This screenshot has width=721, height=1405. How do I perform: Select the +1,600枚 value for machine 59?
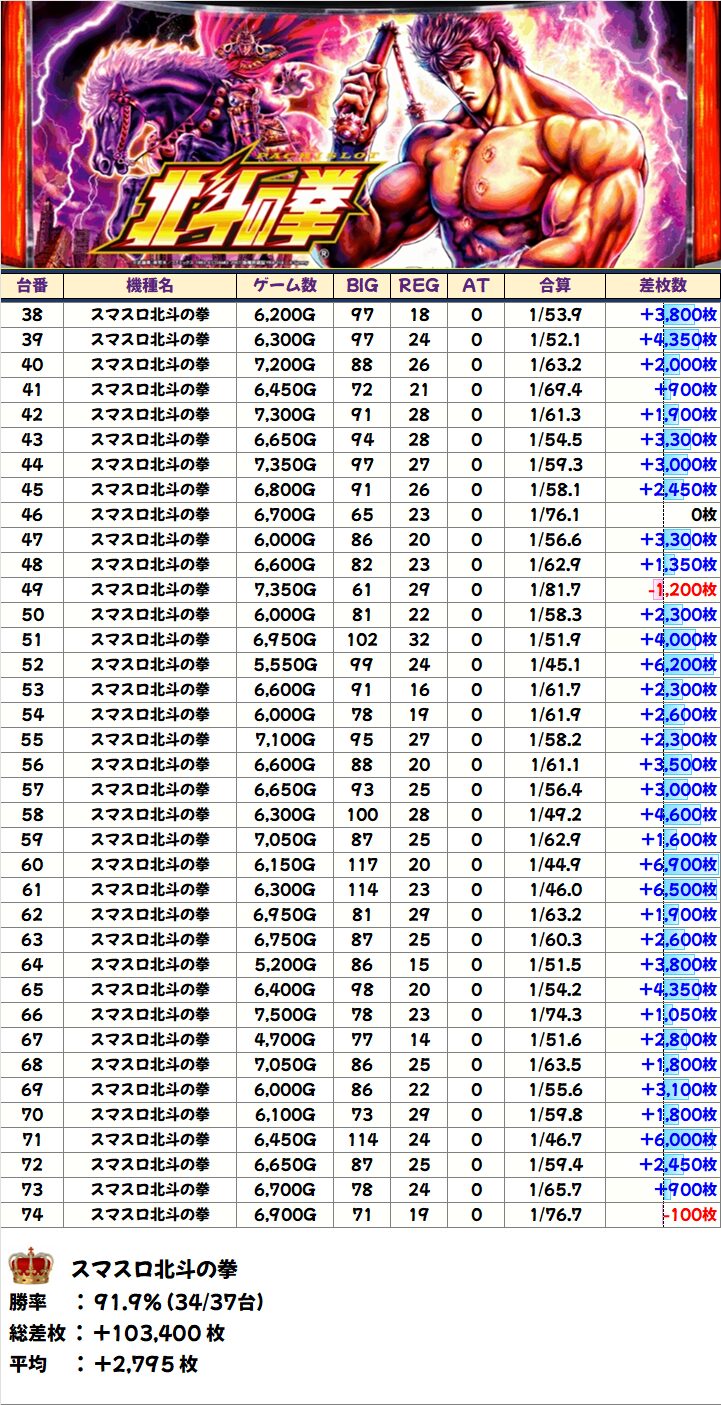[679, 839]
